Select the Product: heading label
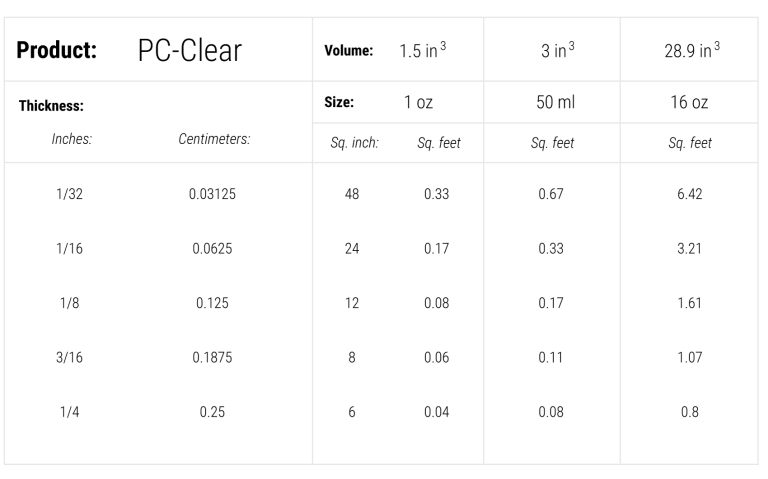The image size is (768, 479). [57, 51]
